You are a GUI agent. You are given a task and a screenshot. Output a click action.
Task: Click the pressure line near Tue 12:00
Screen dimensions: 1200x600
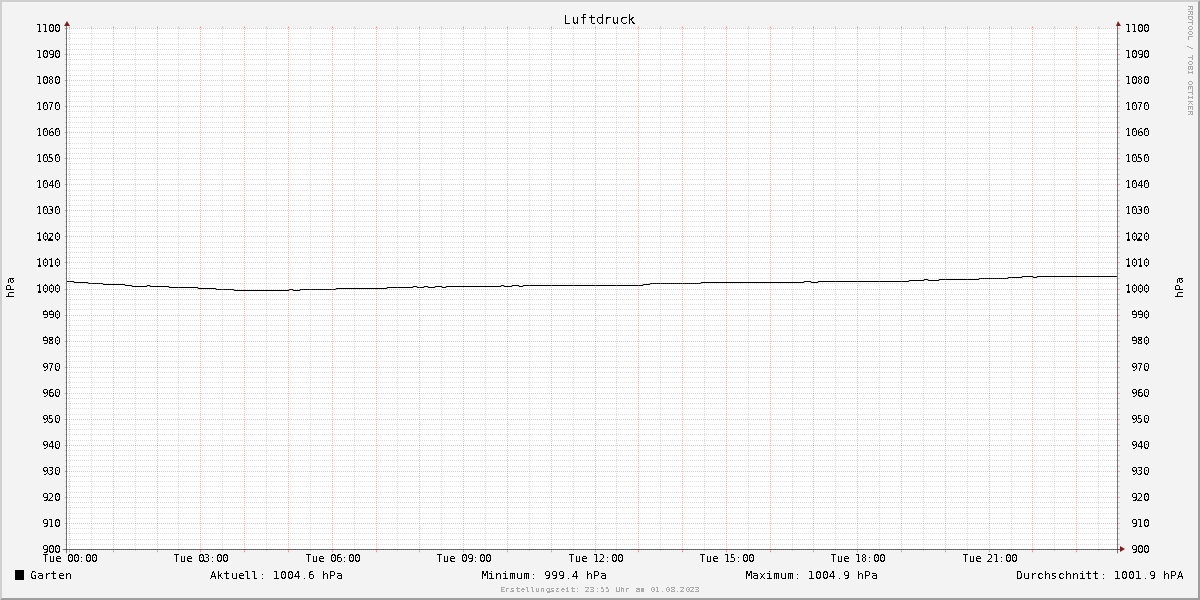pyautogui.click(x=596, y=285)
